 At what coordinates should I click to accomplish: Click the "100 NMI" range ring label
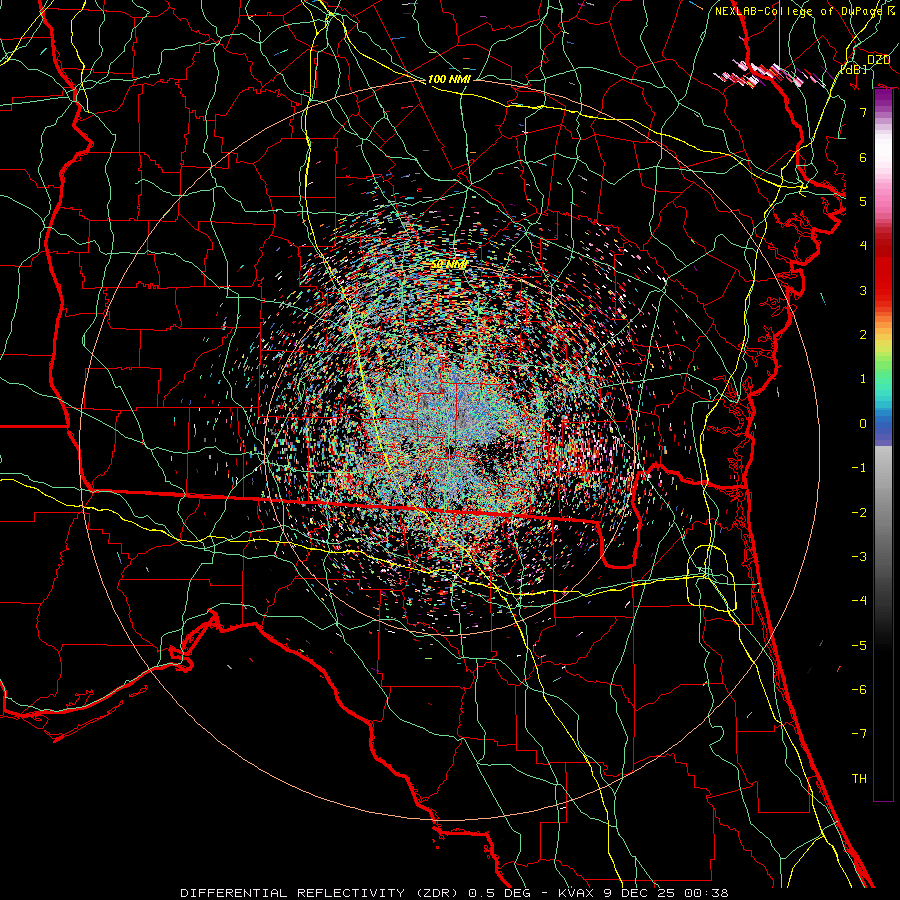click(x=449, y=79)
